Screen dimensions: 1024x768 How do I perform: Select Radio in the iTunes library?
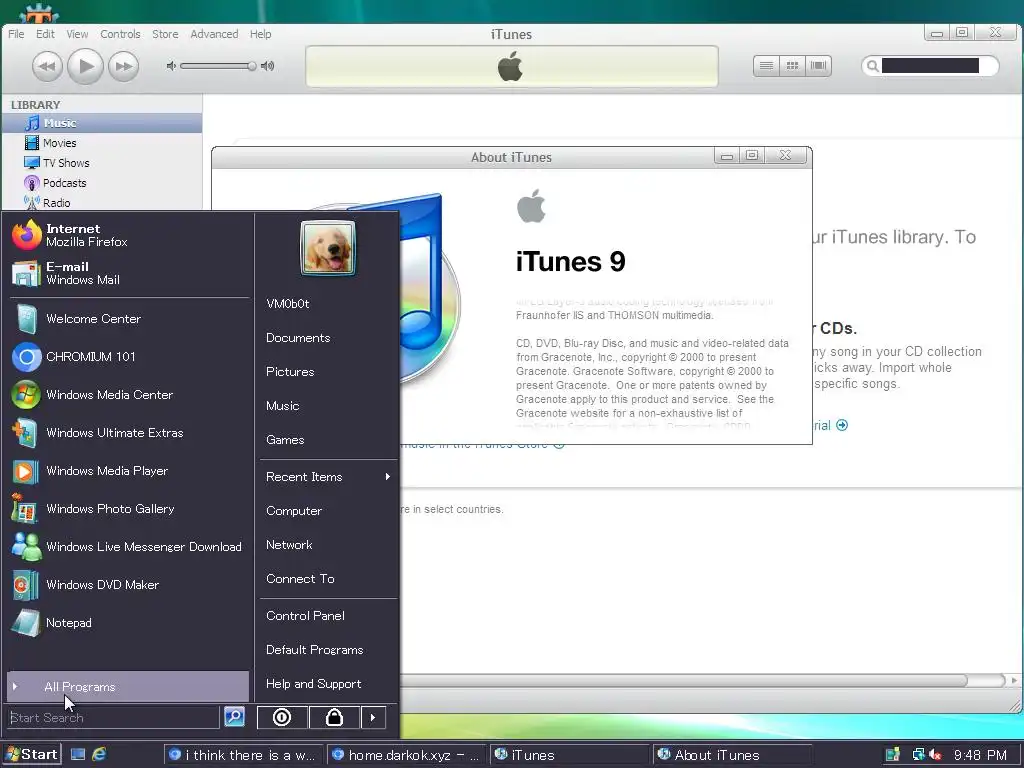pos(102,202)
